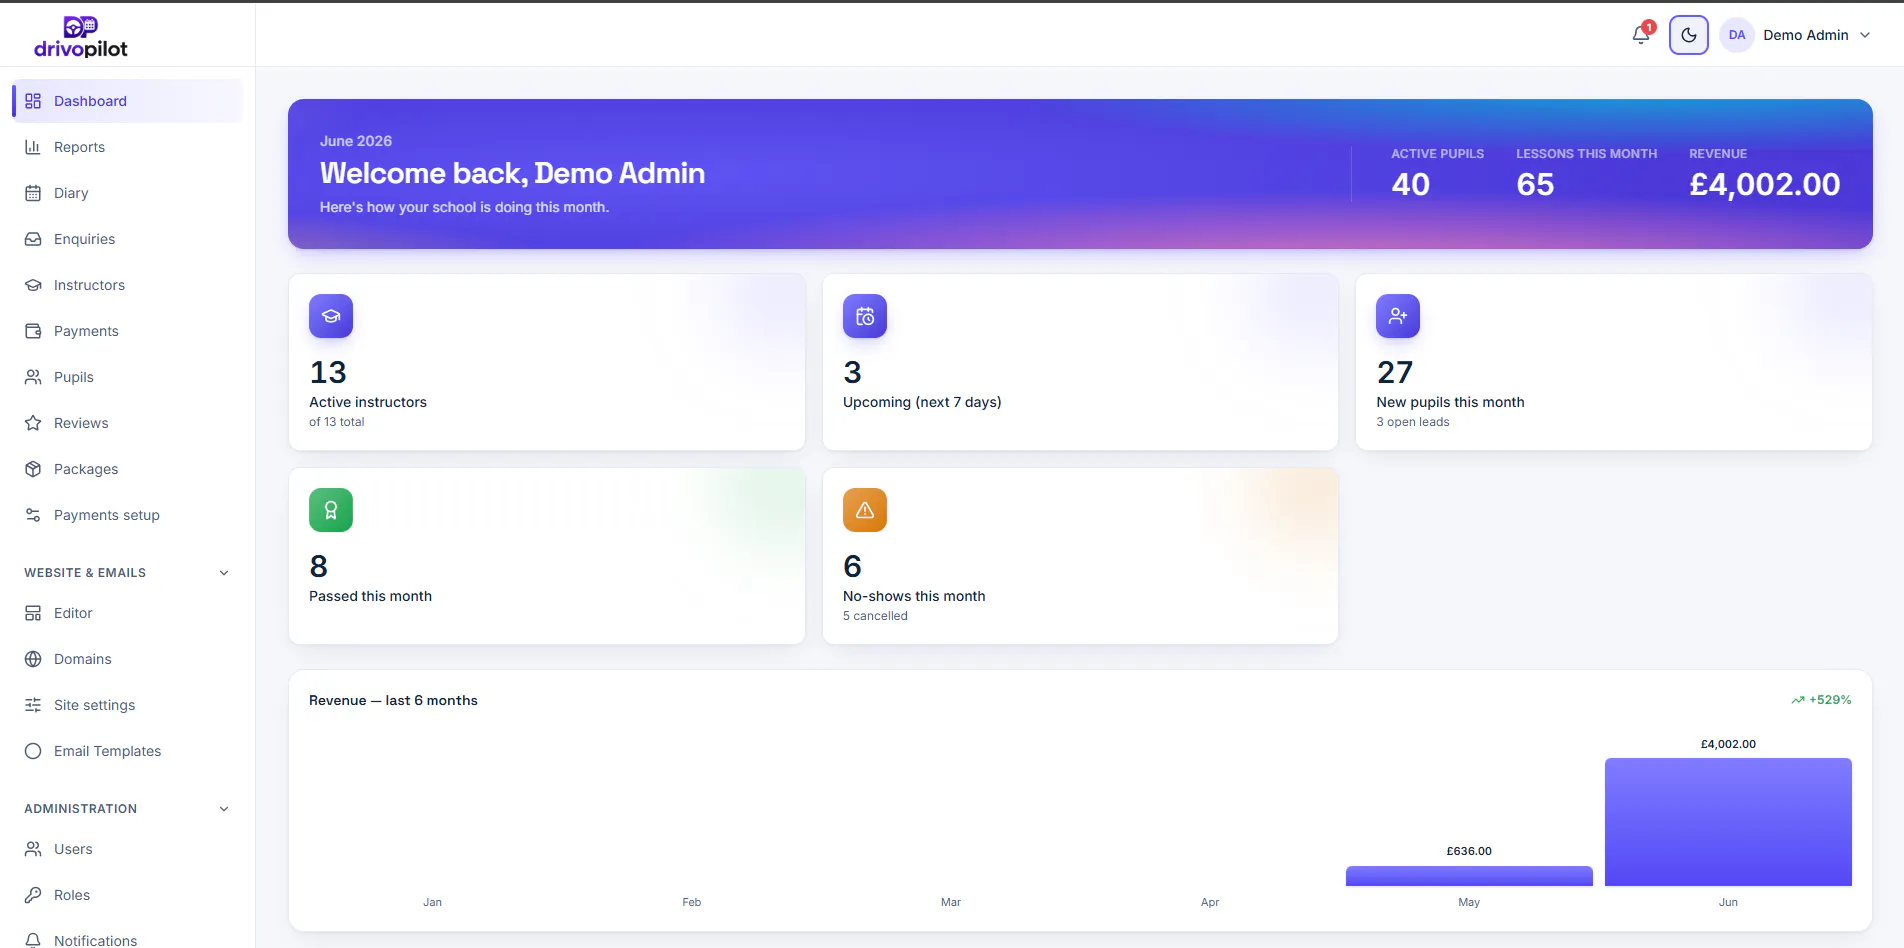
Task: Click the £4,002.00 revenue figure in banner
Action: (x=1765, y=184)
